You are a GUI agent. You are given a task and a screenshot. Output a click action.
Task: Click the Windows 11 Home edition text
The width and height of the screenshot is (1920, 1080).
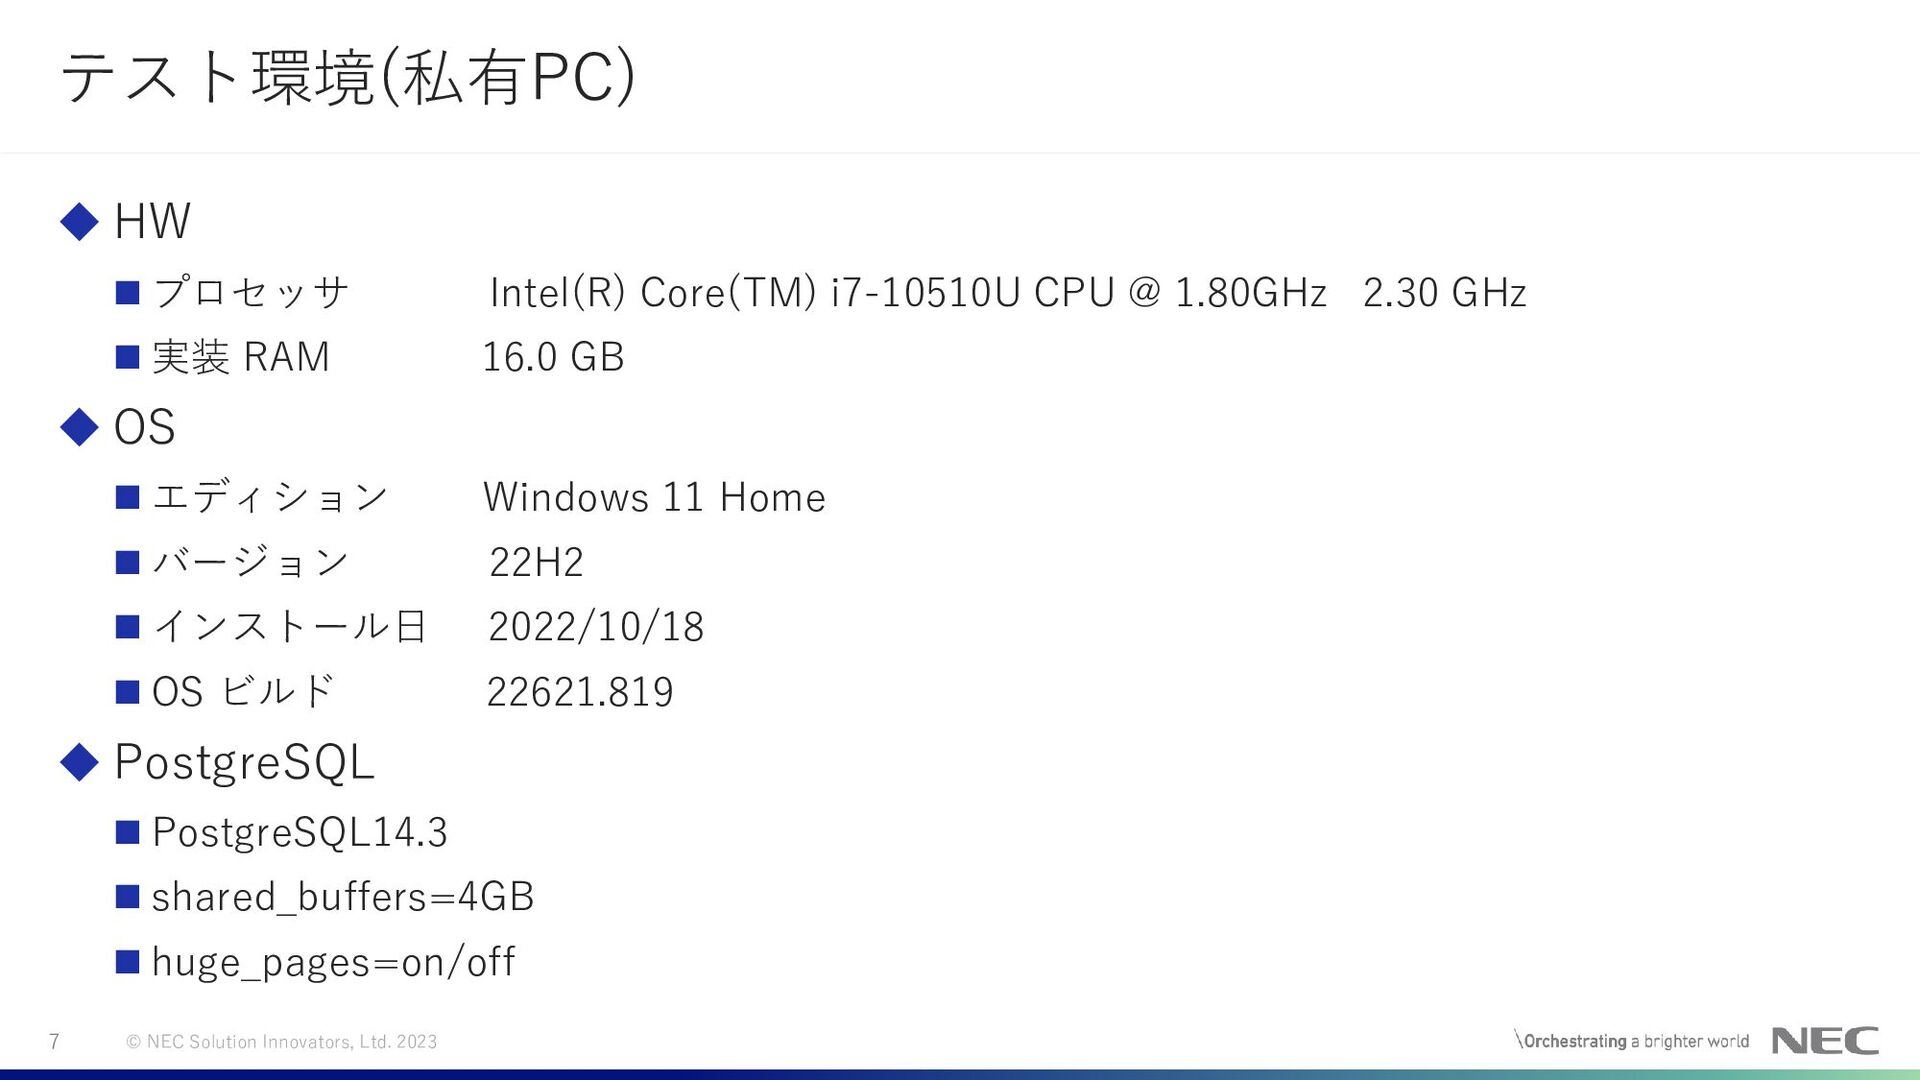point(655,497)
